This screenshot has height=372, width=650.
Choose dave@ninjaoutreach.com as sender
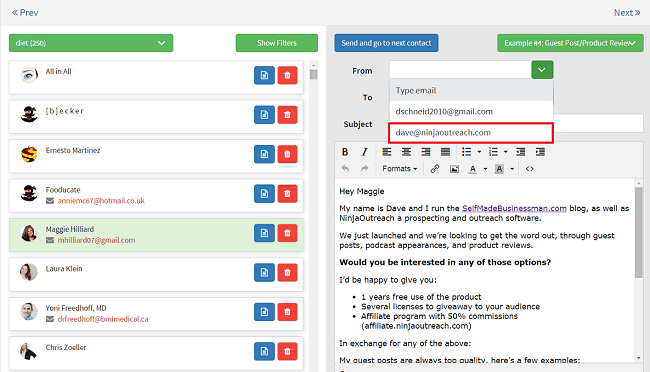471,133
